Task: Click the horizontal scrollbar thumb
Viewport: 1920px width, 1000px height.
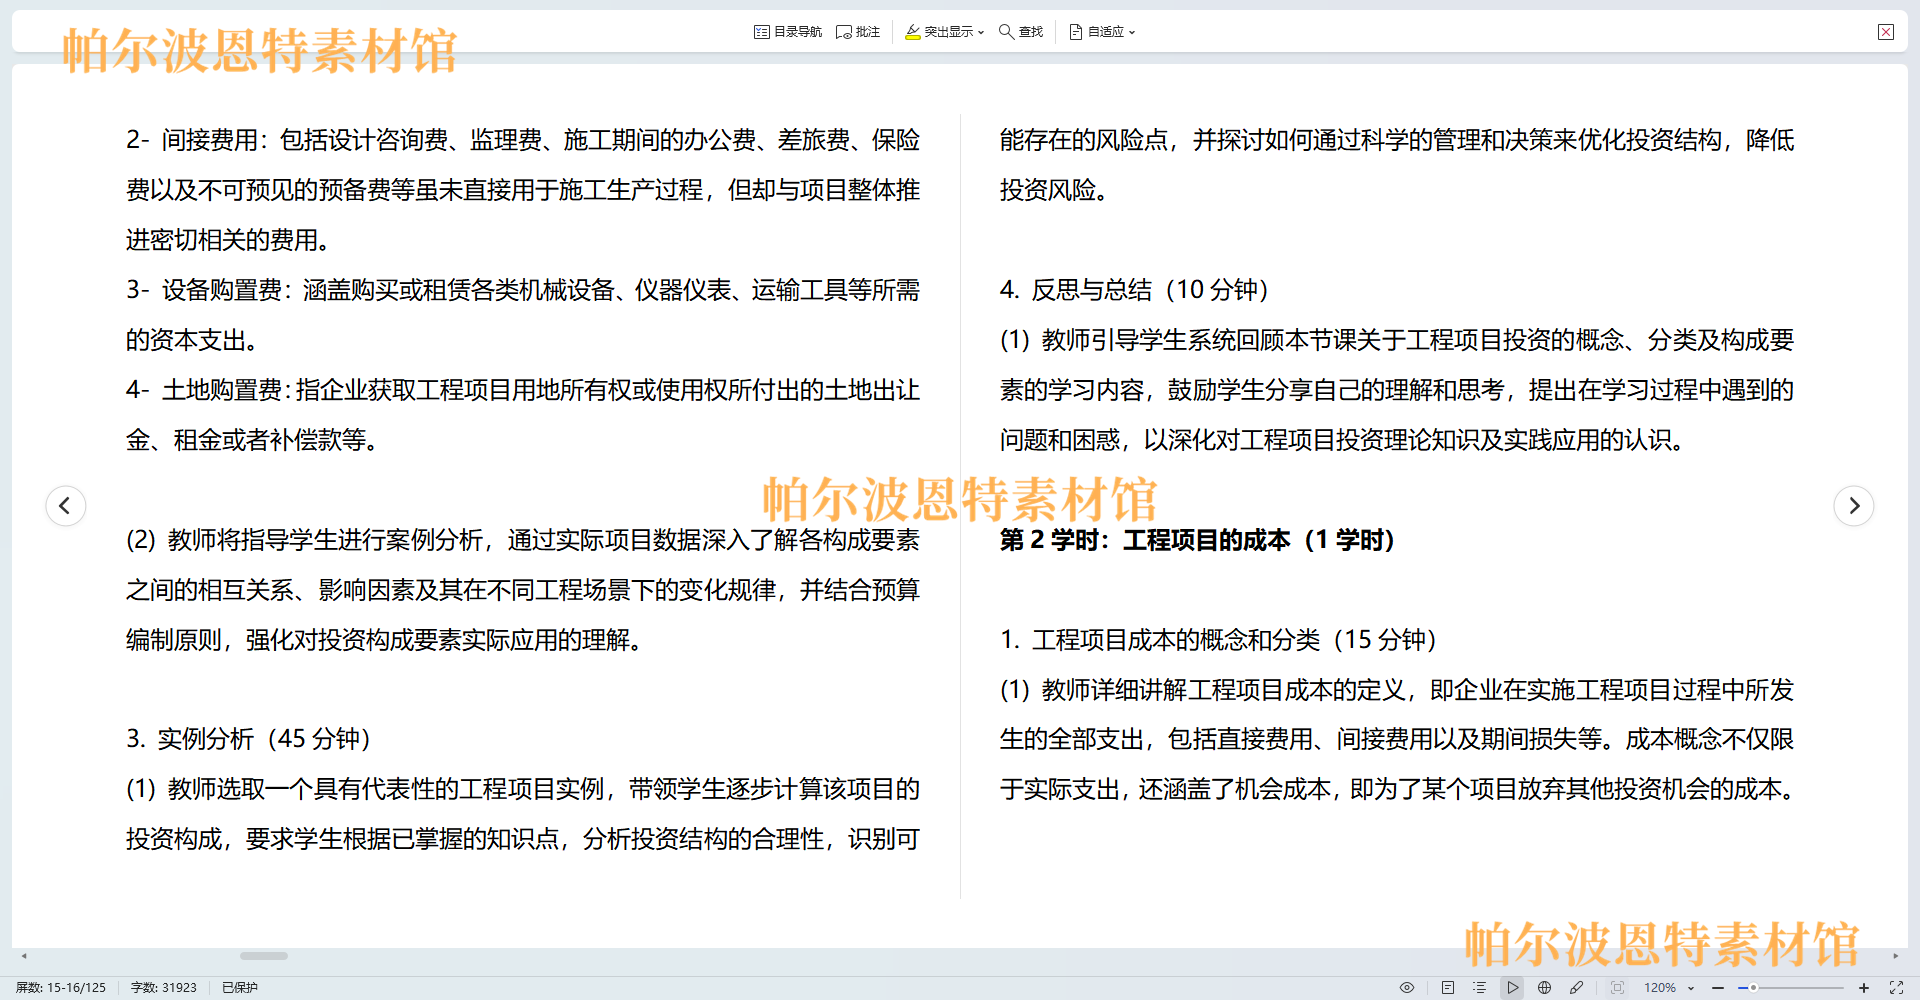Action: click(x=264, y=956)
